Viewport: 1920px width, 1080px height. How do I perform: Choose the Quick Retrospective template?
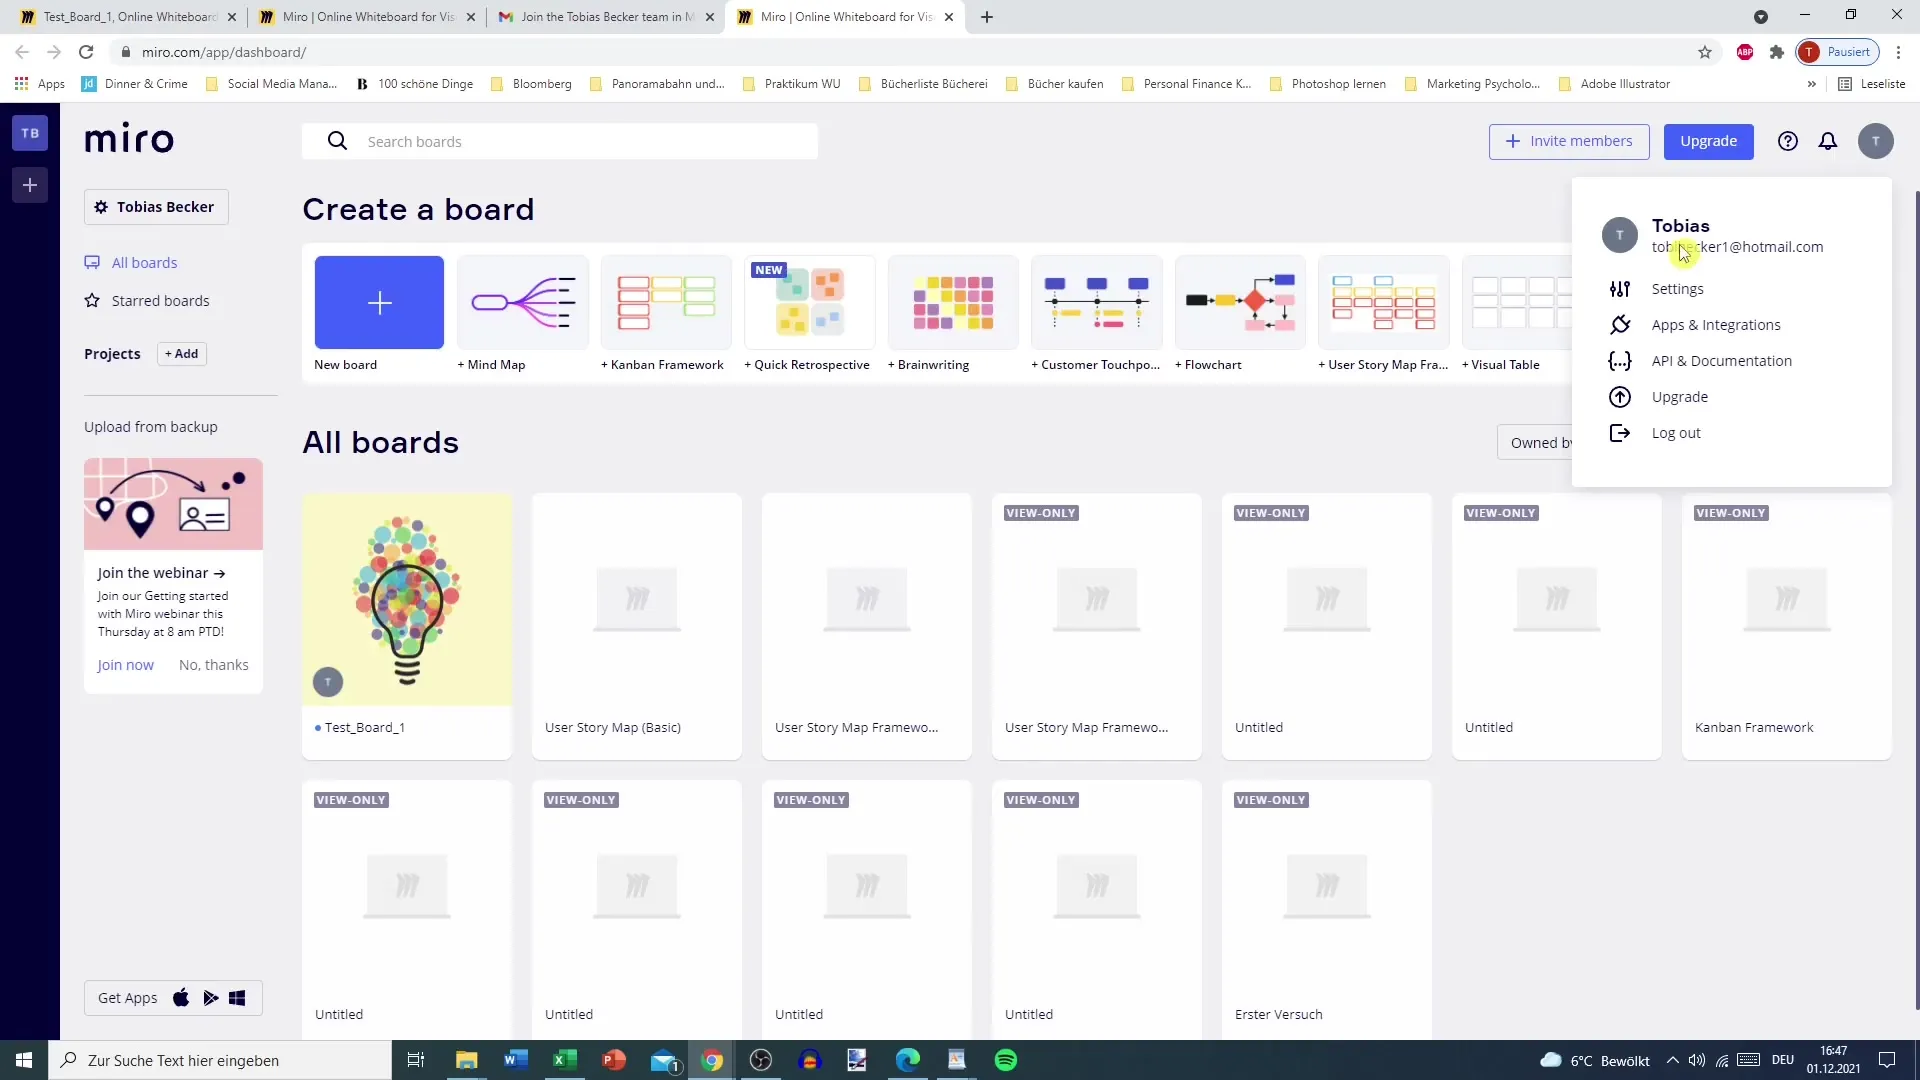(x=810, y=302)
